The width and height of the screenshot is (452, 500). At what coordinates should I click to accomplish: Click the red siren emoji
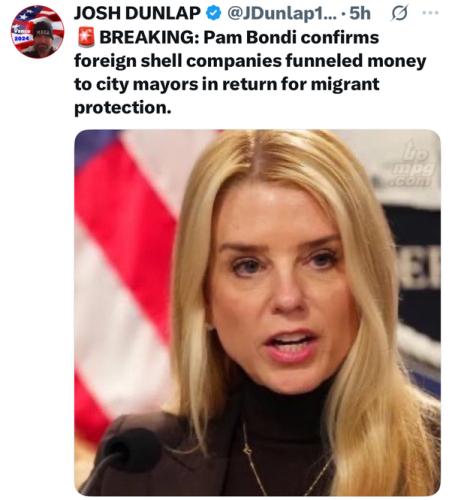coord(86,37)
